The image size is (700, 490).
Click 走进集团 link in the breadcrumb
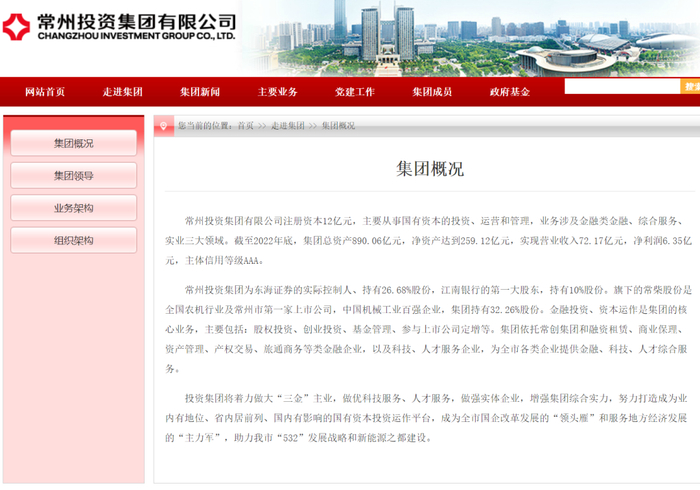[288, 126]
